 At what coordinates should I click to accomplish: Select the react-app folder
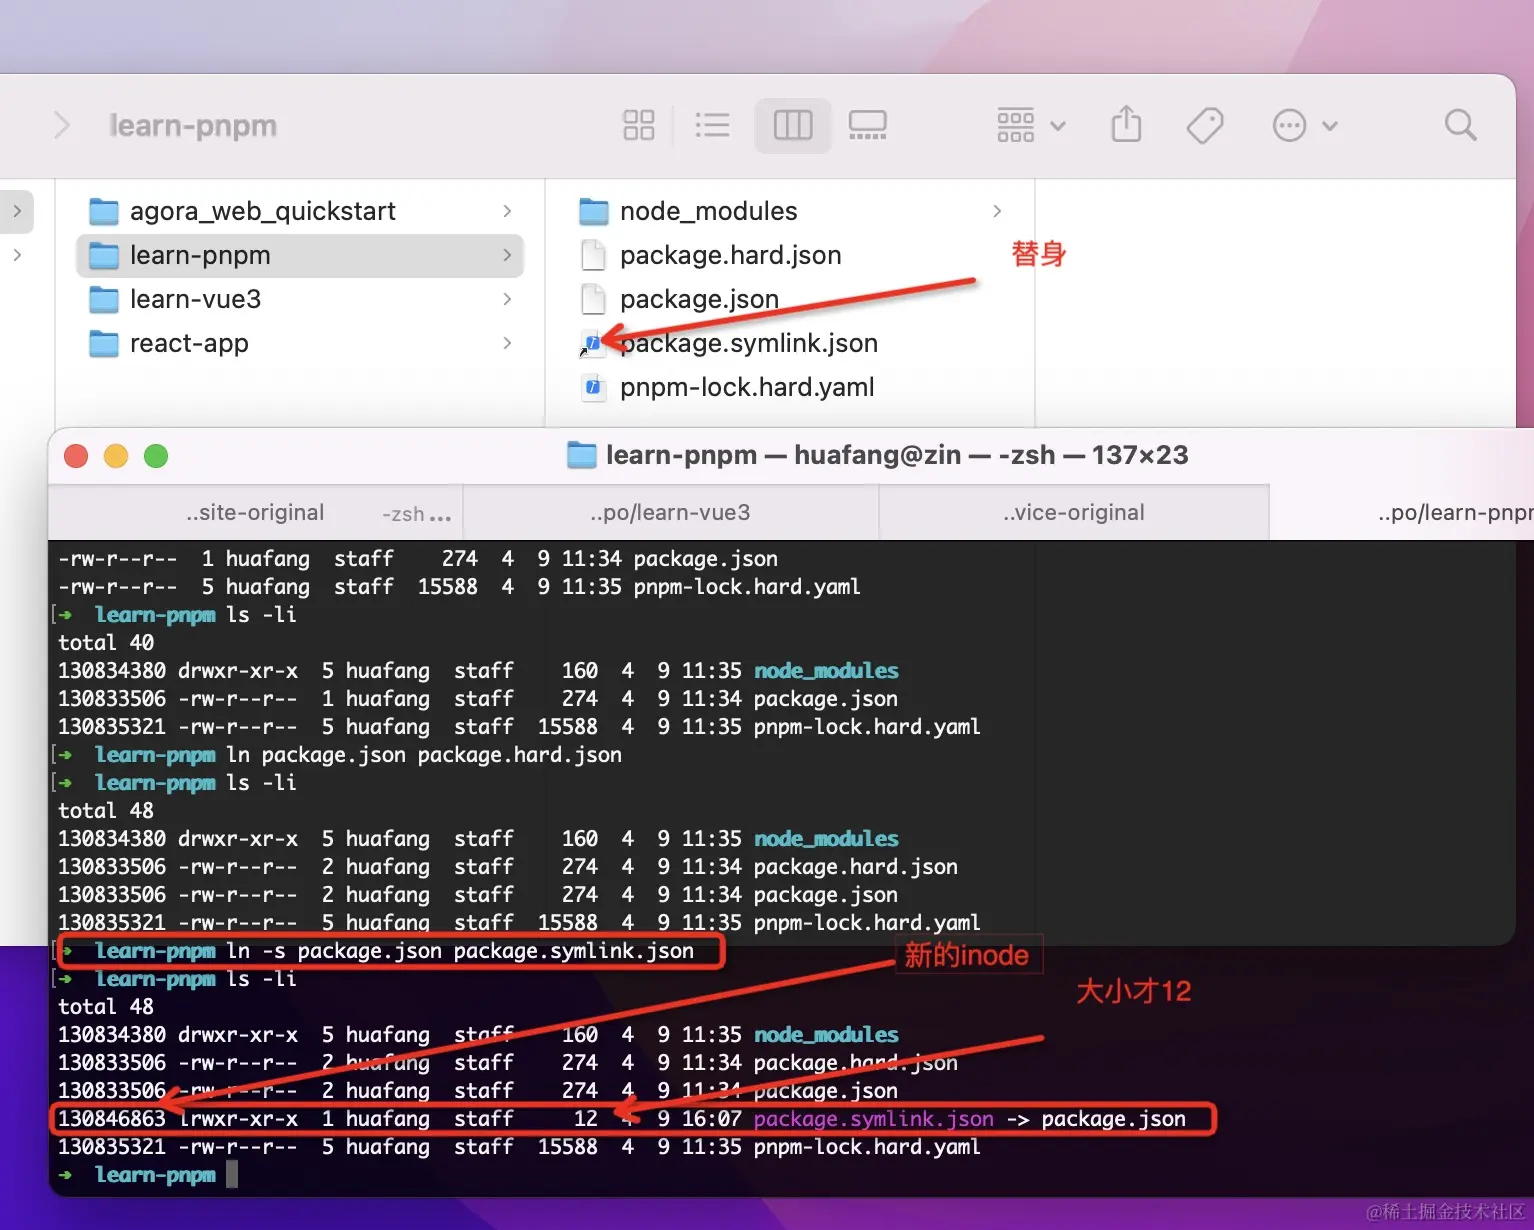(300, 343)
